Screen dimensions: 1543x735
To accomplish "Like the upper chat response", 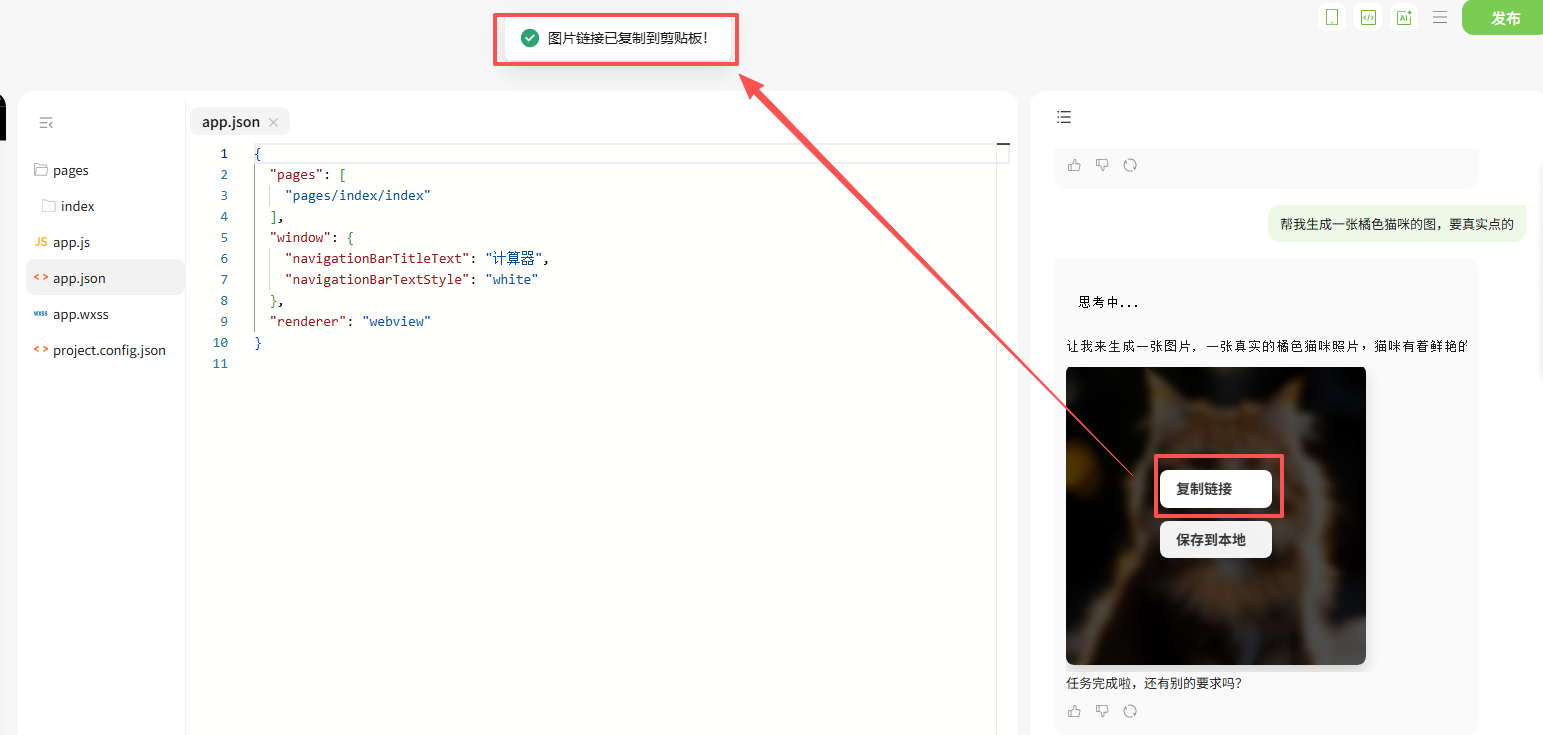I will [x=1074, y=165].
